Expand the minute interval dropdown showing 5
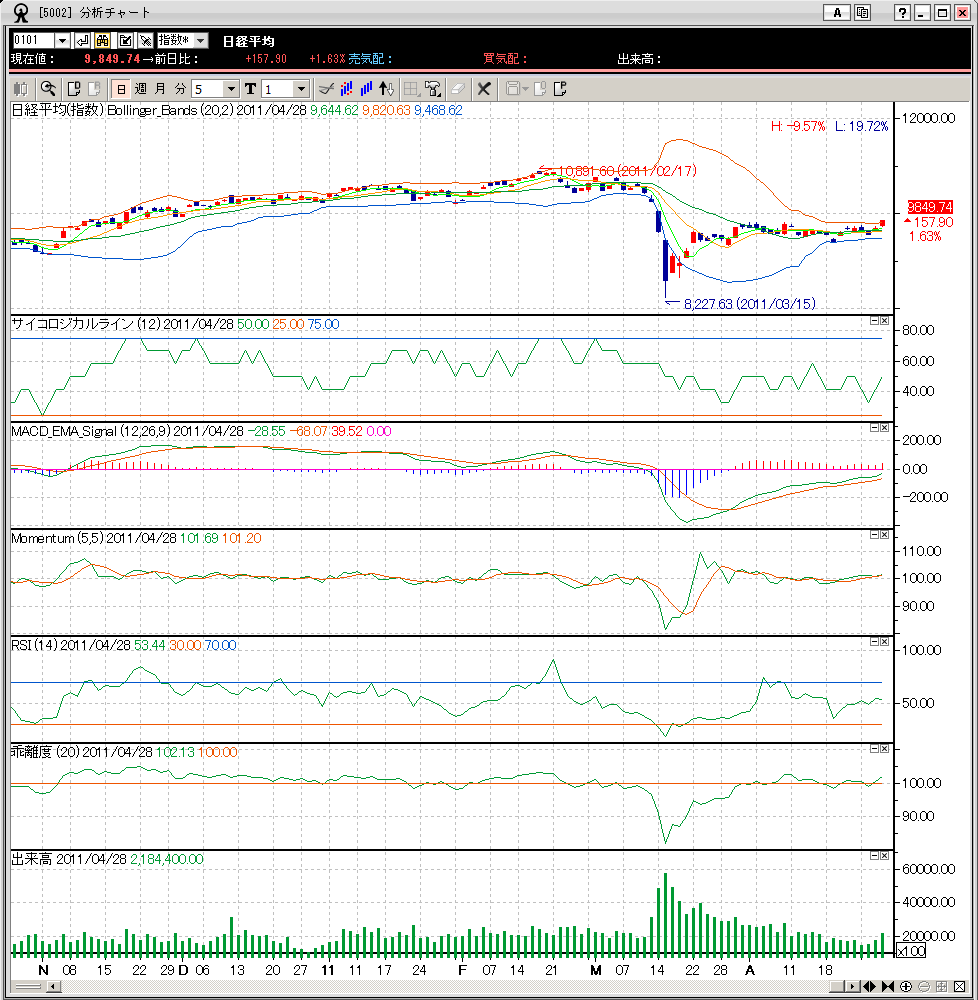The width and height of the screenshot is (978, 1000). click(x=231, y=88)
